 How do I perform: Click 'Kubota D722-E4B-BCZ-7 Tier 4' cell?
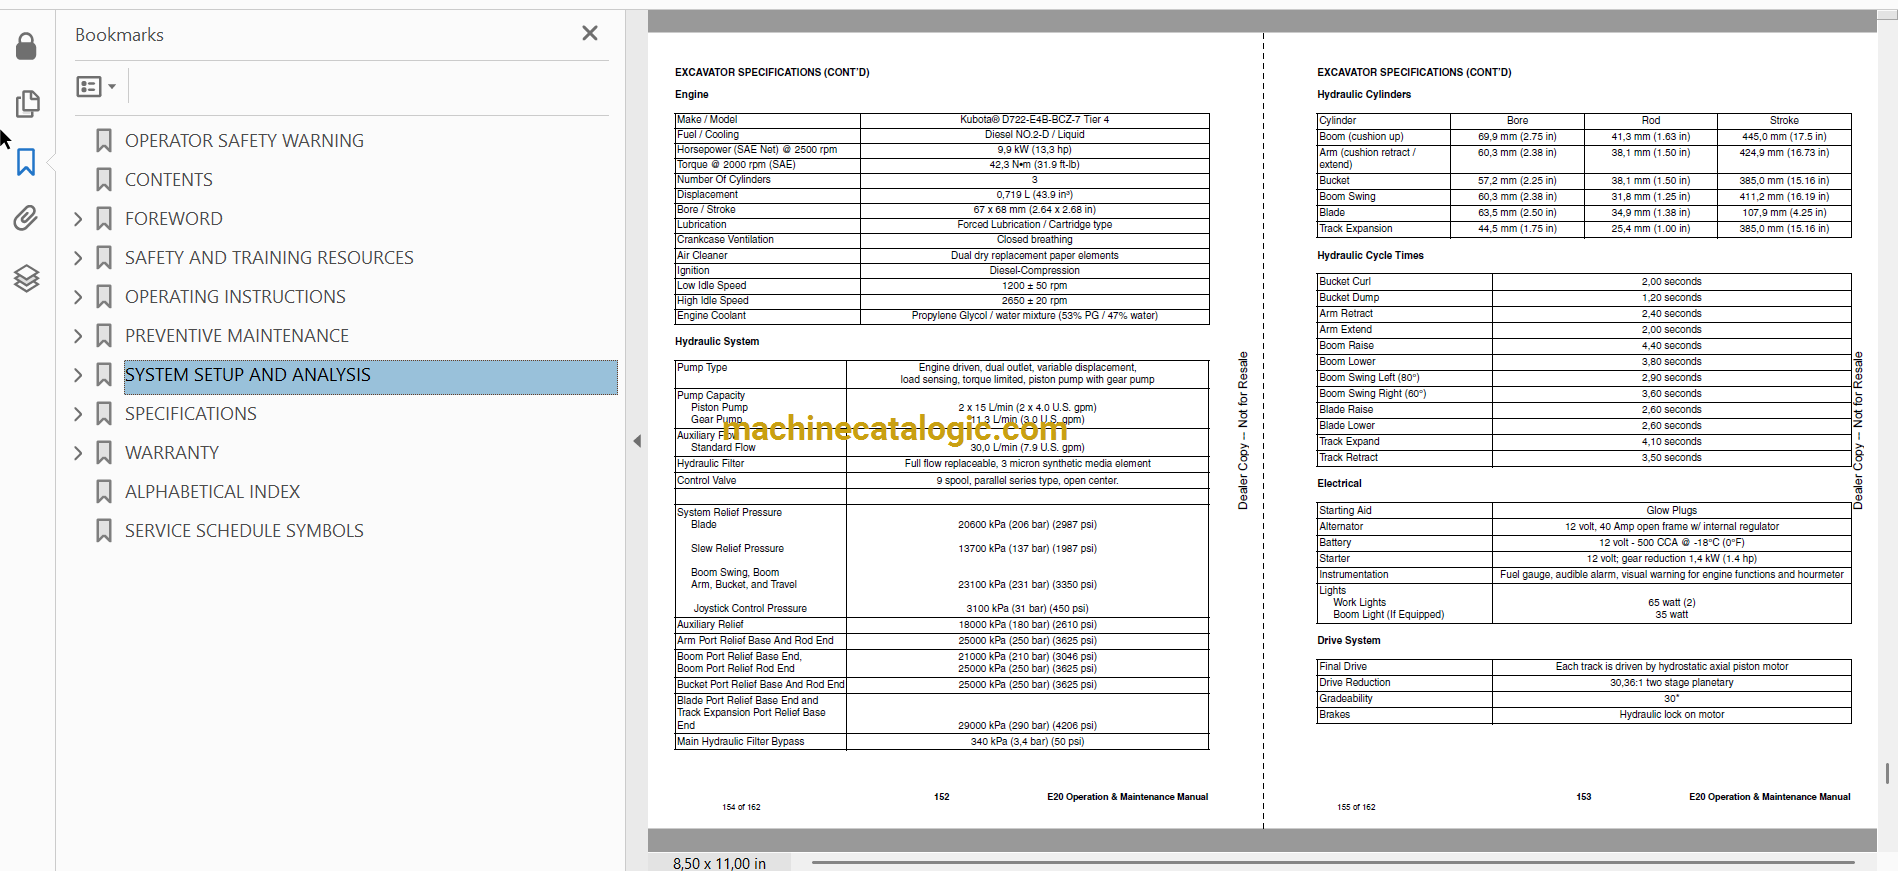point(1034,120)
